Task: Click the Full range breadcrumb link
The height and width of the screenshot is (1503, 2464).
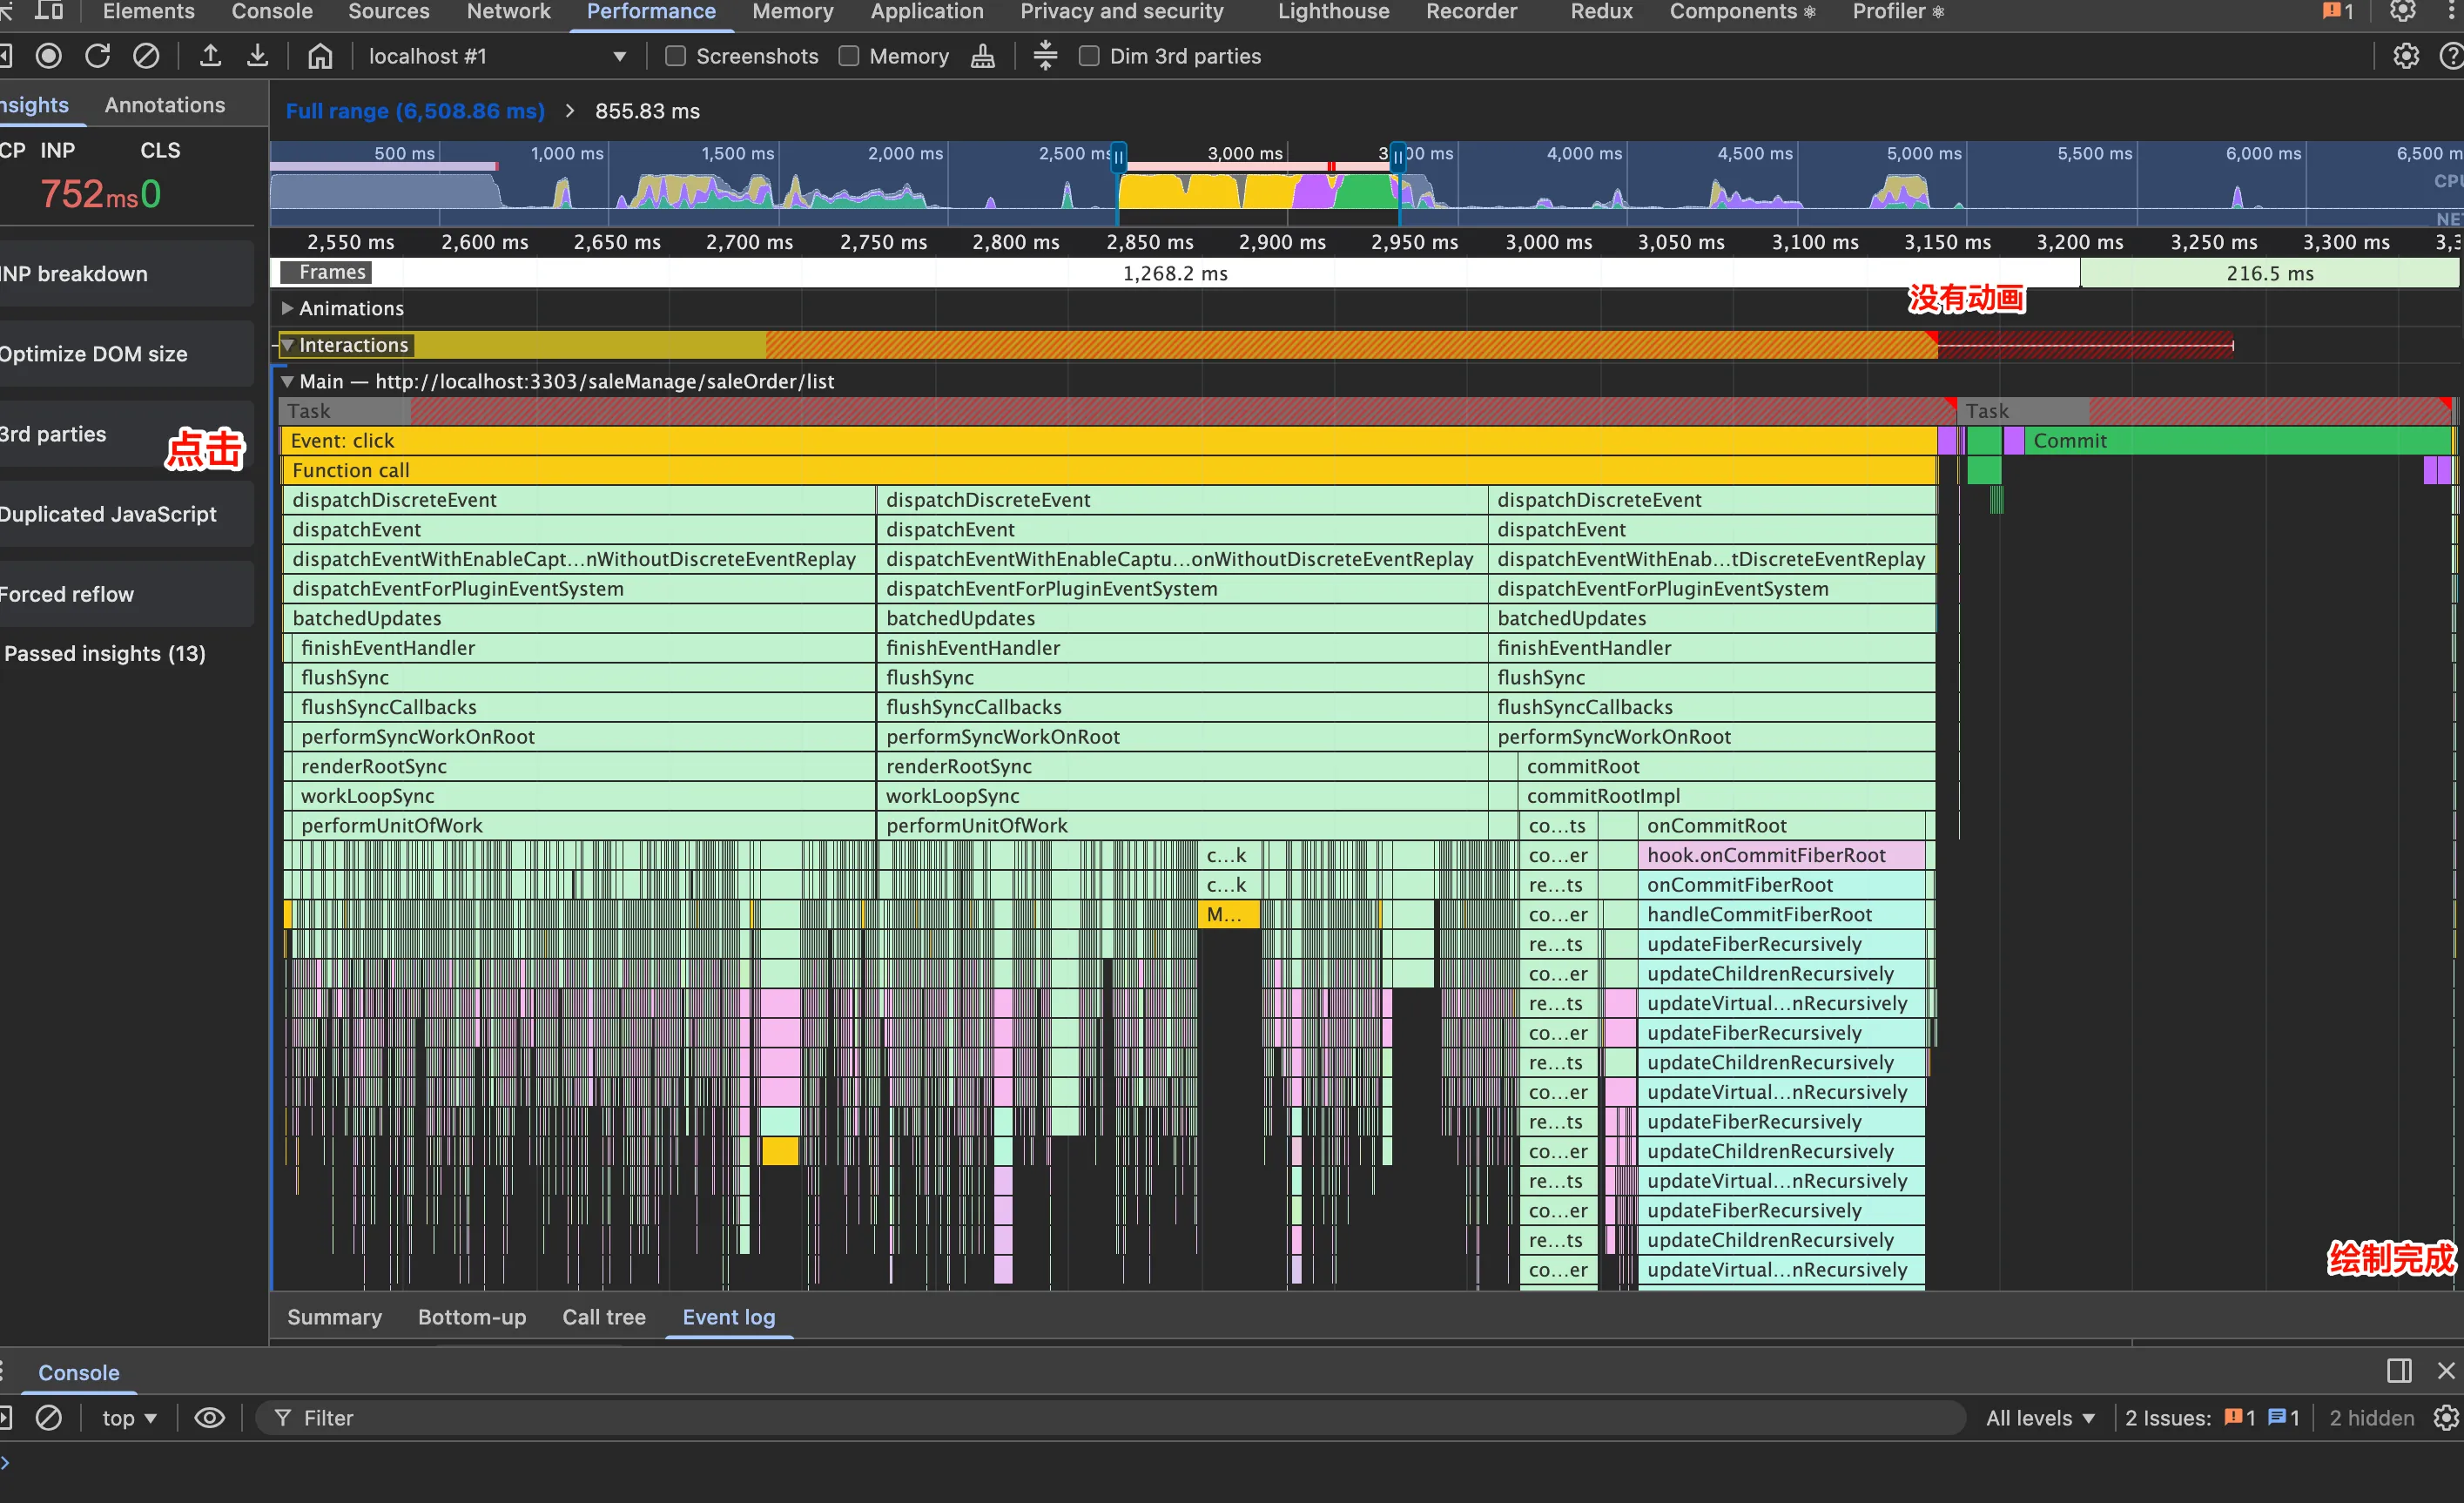Action: [x=415, y=111]
